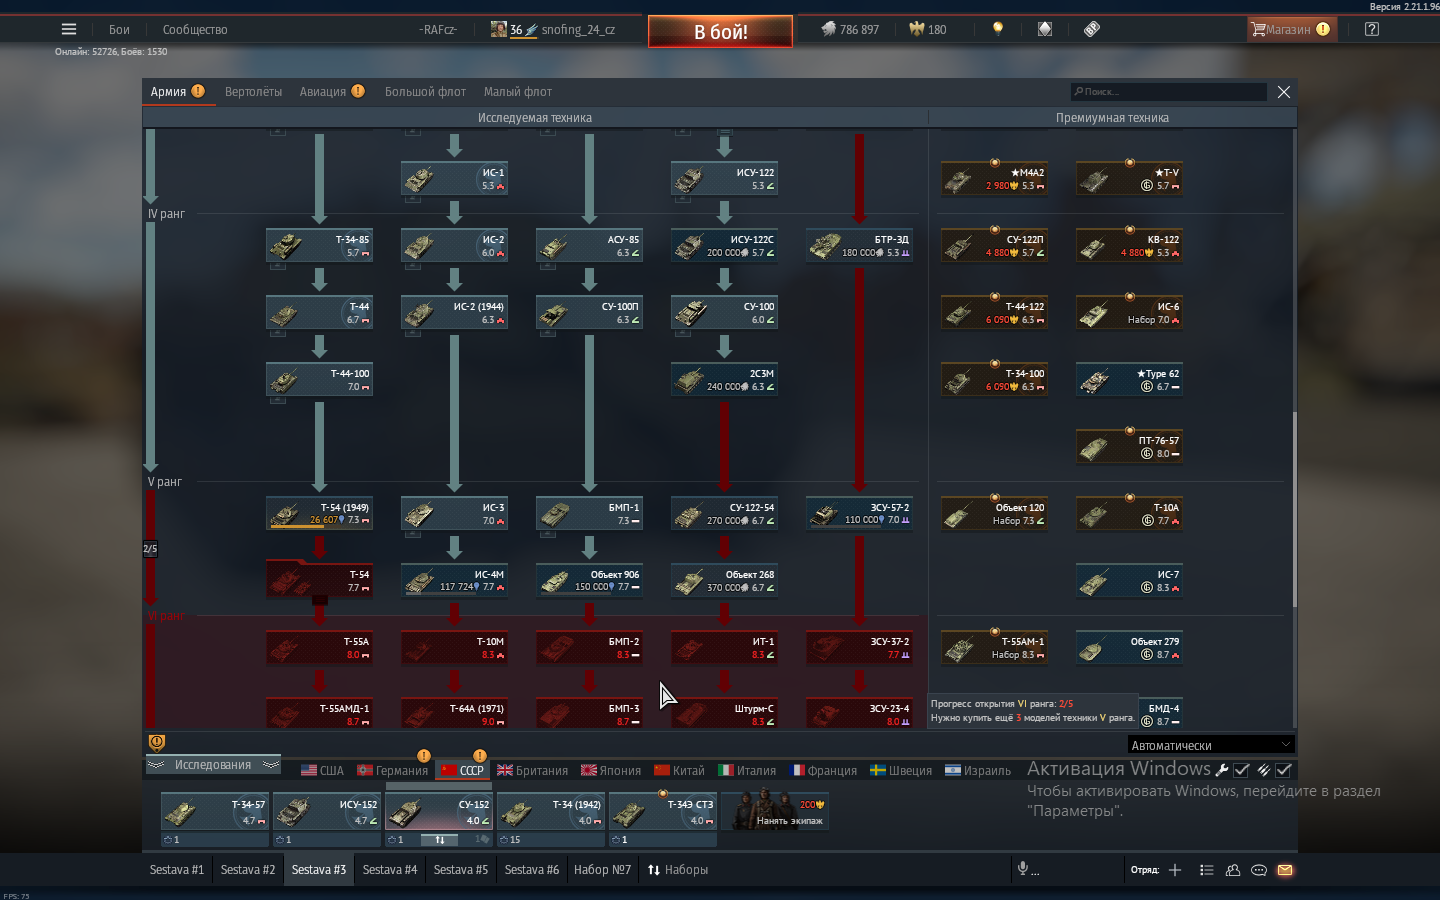Screen dimensions: 1440x900
Task: Open the light bulb research points icon
Action: (x=997, y=29)
